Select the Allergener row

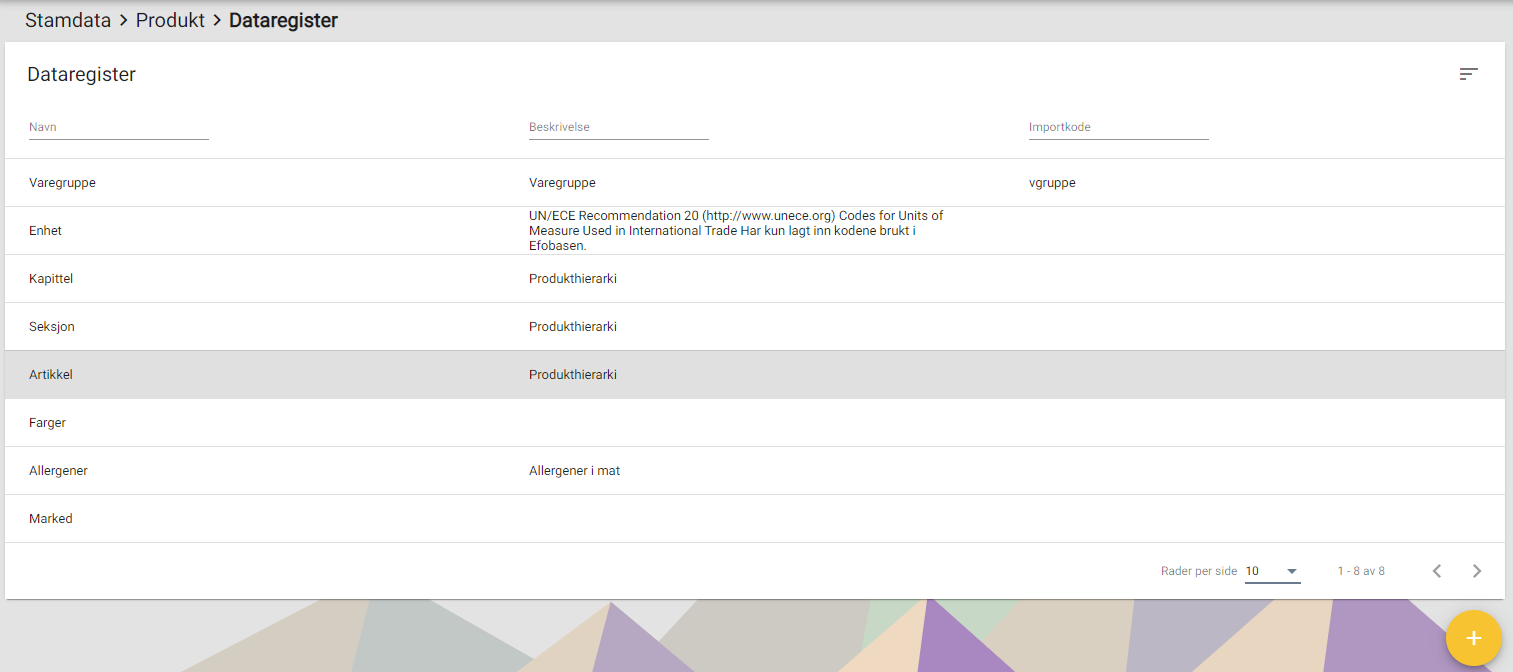58,471
